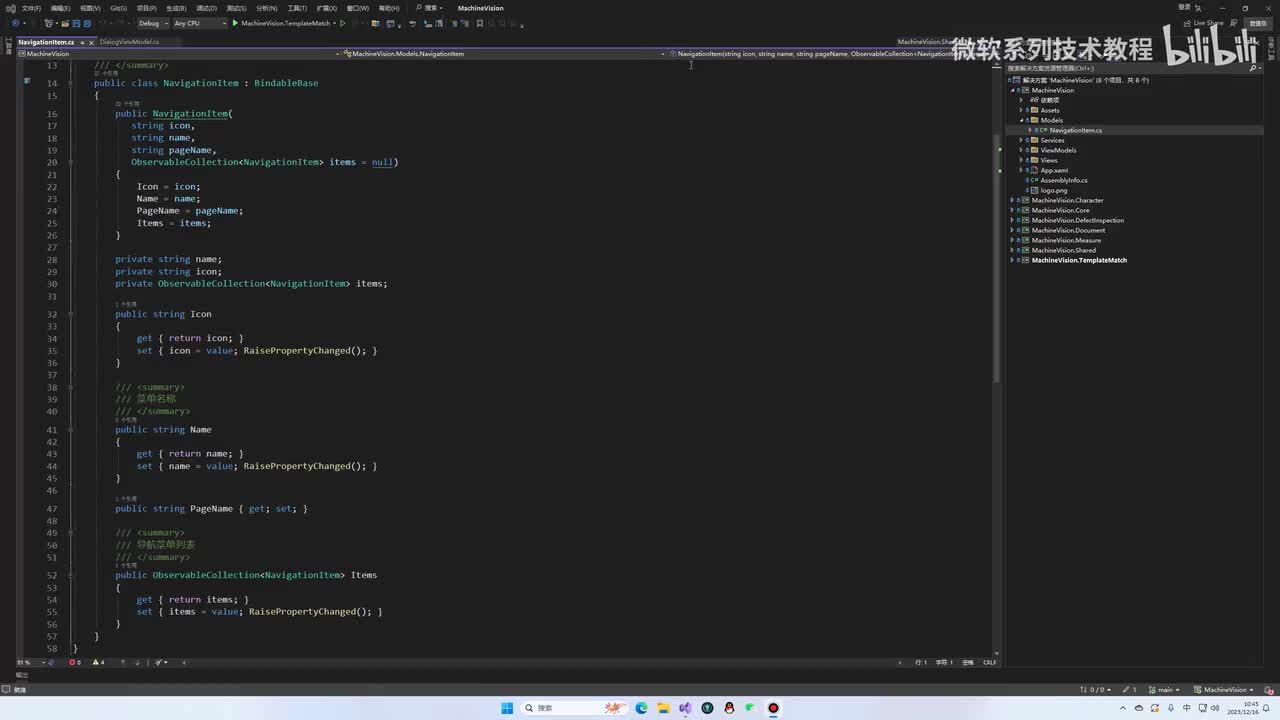Click the NavigationItem.cs file icon in Solution Explorer
The width and height of the screenshot is (1280, 720).
click(1042, 130)
